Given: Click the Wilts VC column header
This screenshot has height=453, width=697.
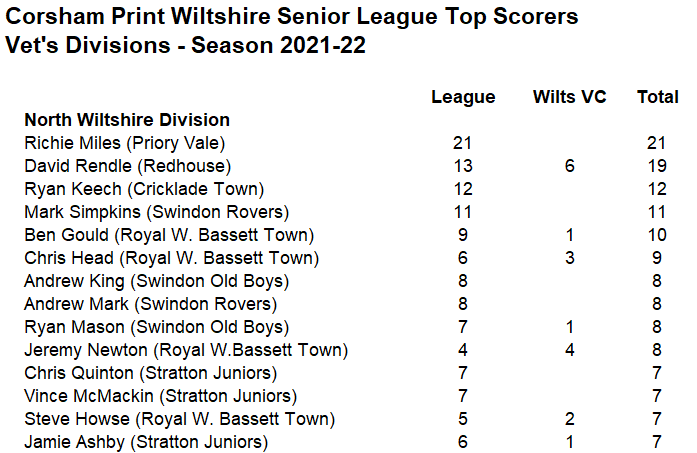Looking at the screenshot, I should pyautogui.click(x=569, y=96).
